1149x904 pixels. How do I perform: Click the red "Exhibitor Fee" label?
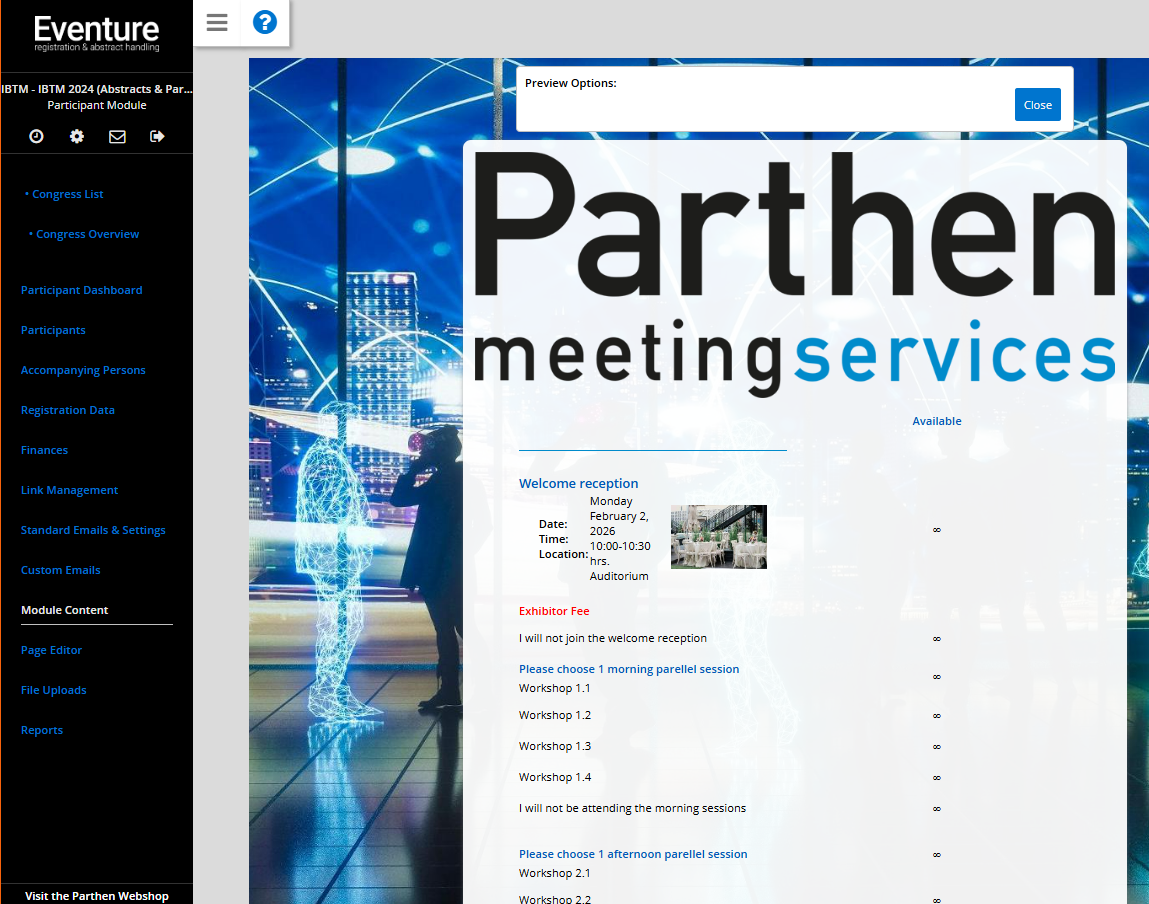(x=554, y=611)
